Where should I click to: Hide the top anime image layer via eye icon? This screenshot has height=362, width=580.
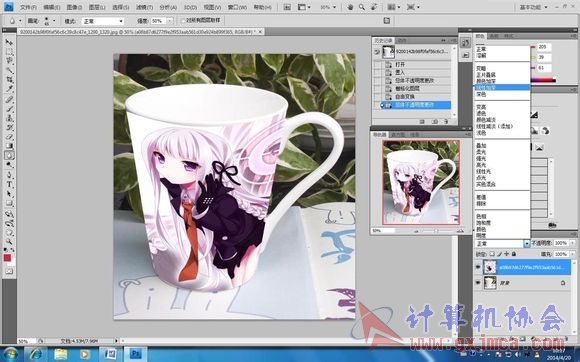(x=478, y=267)
